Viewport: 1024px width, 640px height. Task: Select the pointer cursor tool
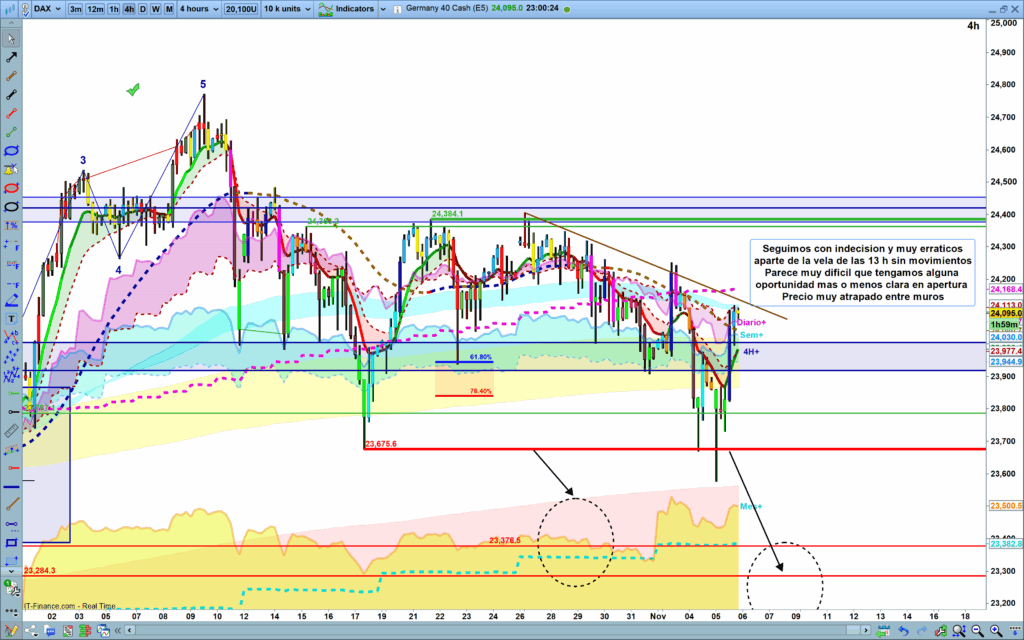tap(11, 39)
